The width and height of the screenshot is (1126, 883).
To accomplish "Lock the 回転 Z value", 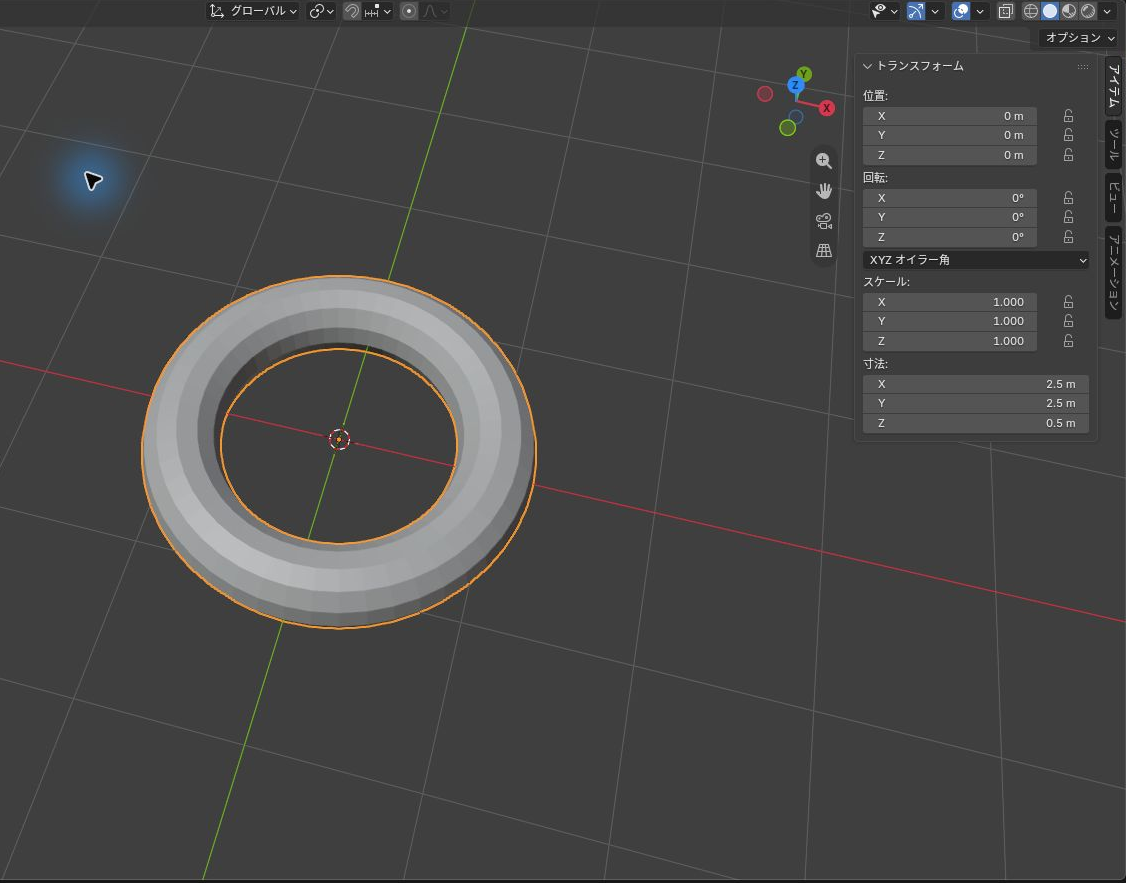I will coord(1069,237).
